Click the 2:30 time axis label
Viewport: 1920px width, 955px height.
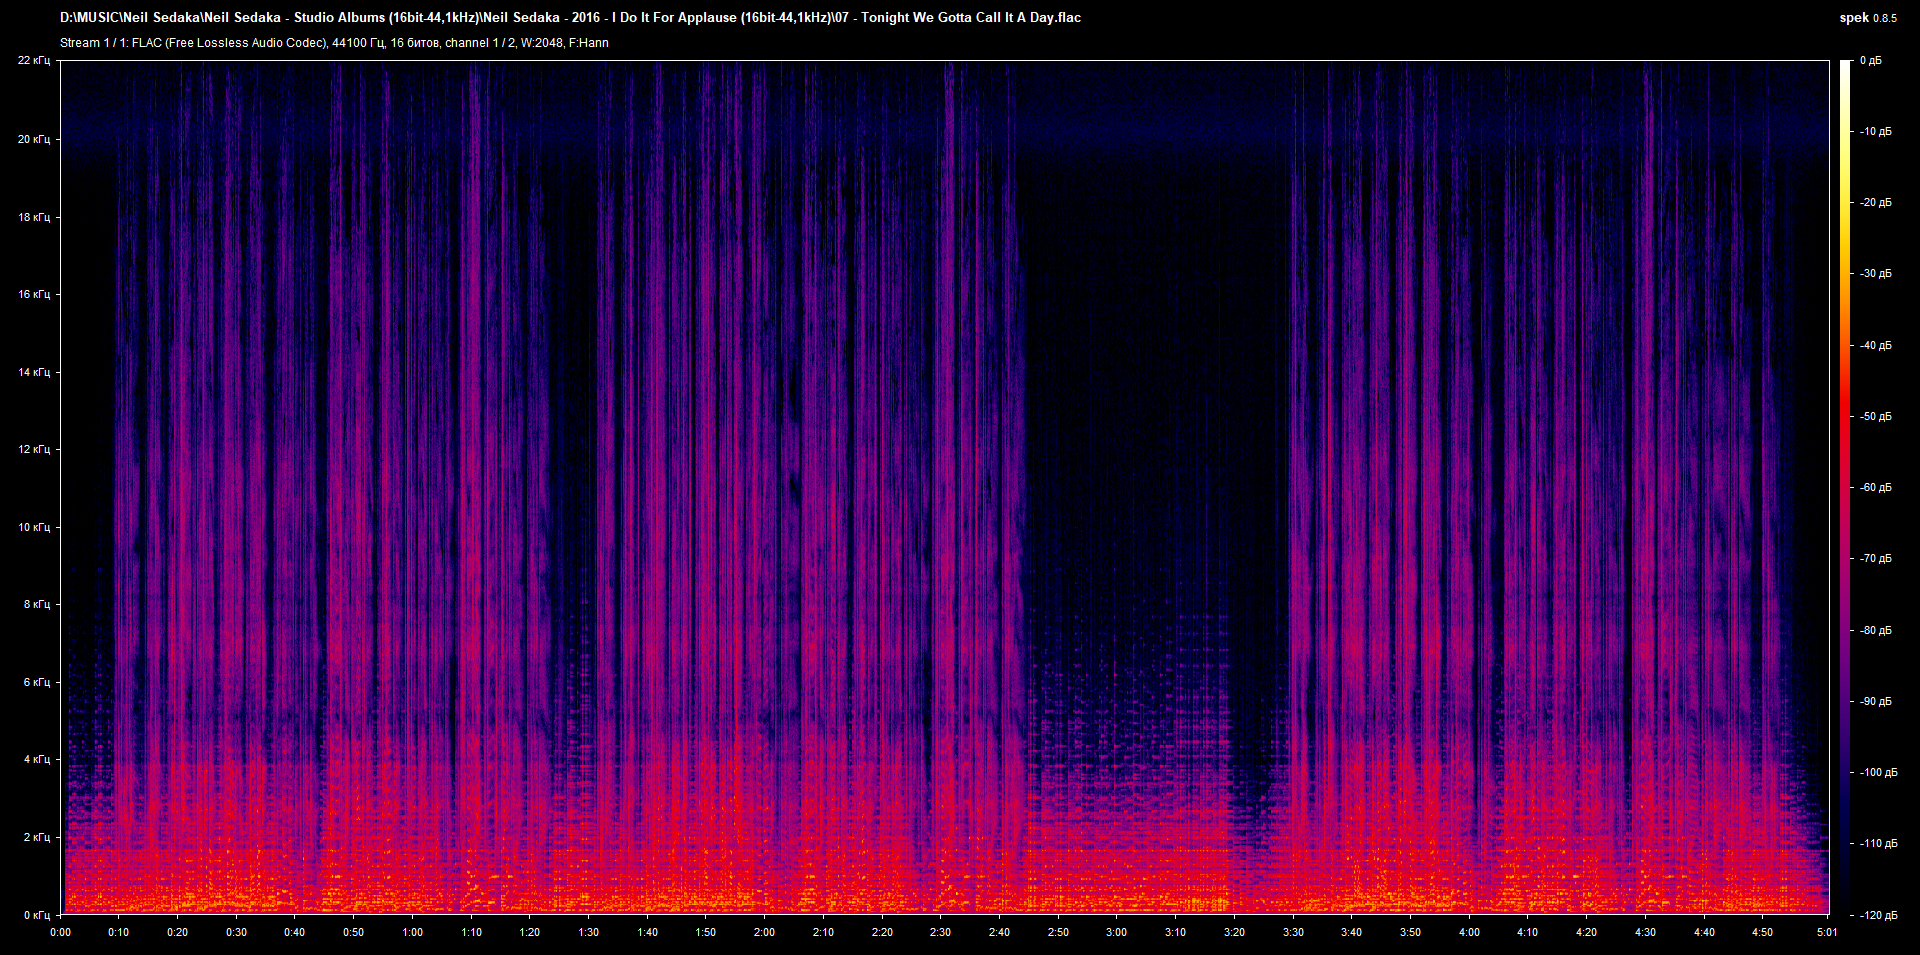940,932
